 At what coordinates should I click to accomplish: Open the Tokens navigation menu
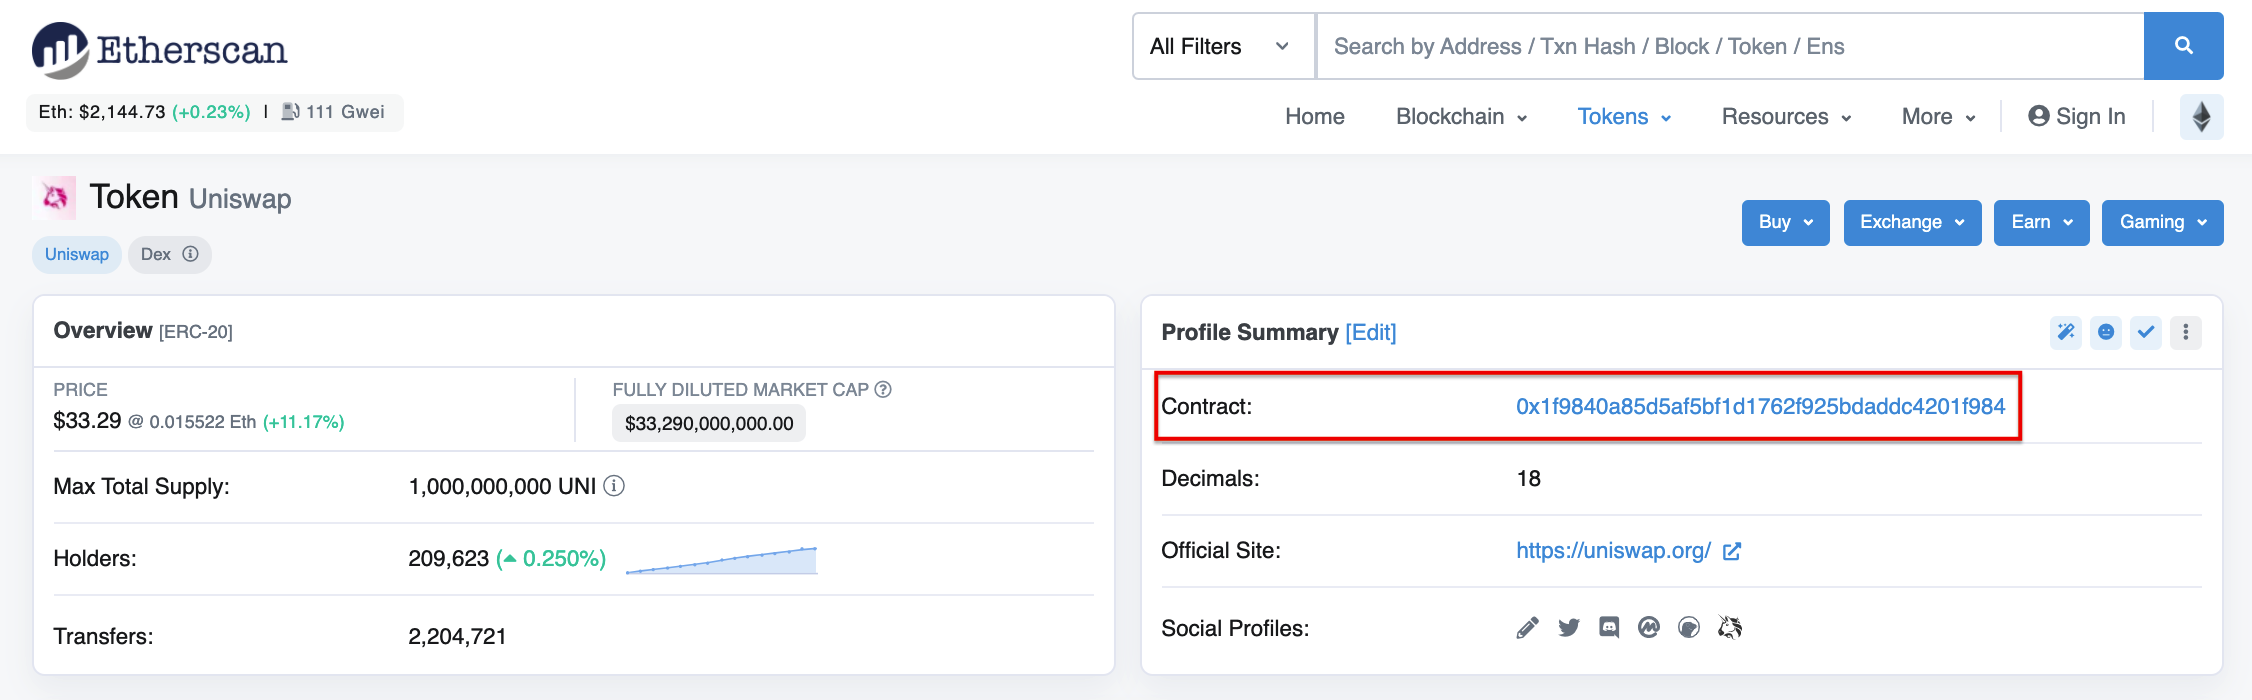tap(1624, 117)
